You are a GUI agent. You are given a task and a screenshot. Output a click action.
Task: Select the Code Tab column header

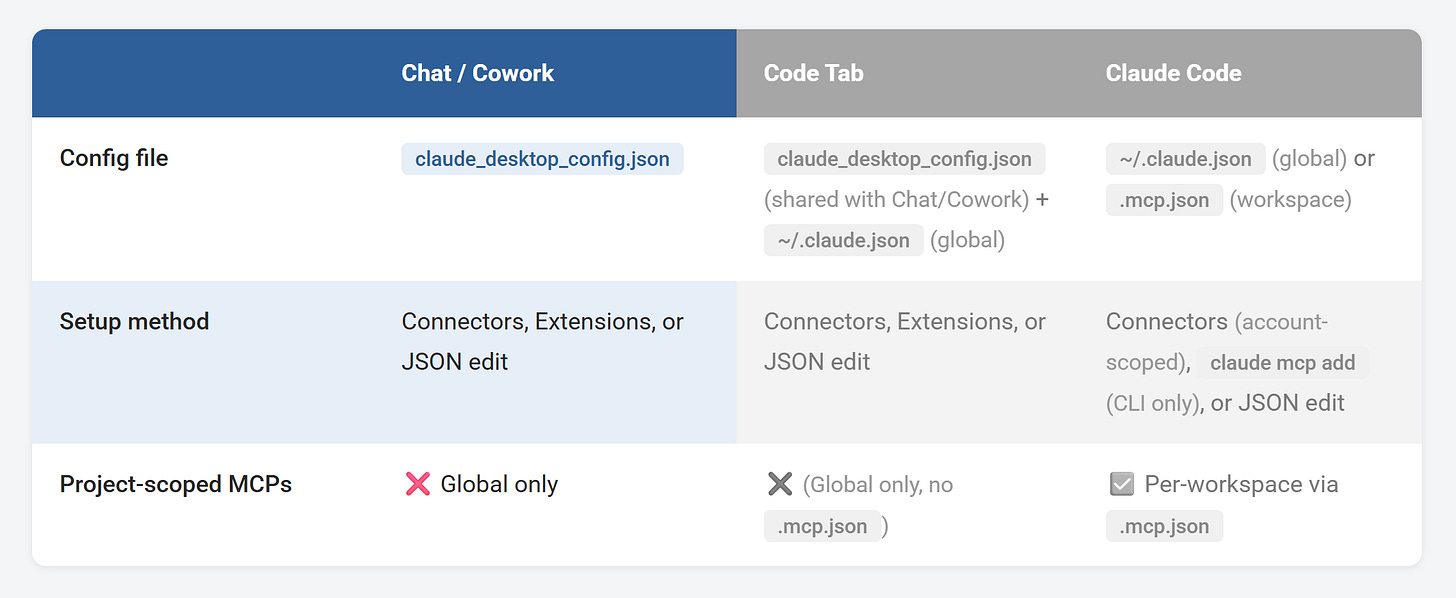point(813,73)
